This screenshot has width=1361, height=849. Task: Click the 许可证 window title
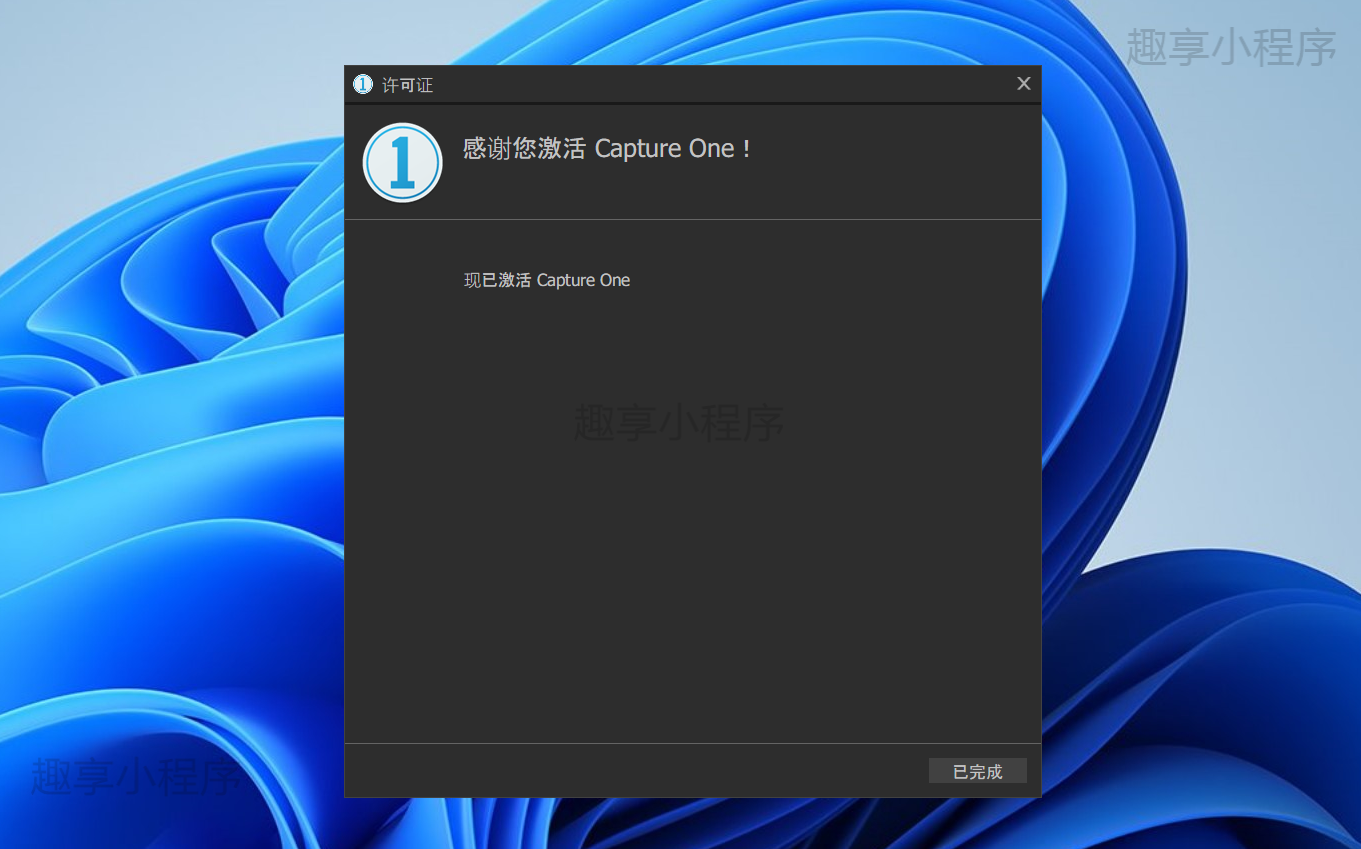pyautogui.click(x=407, y=85)
